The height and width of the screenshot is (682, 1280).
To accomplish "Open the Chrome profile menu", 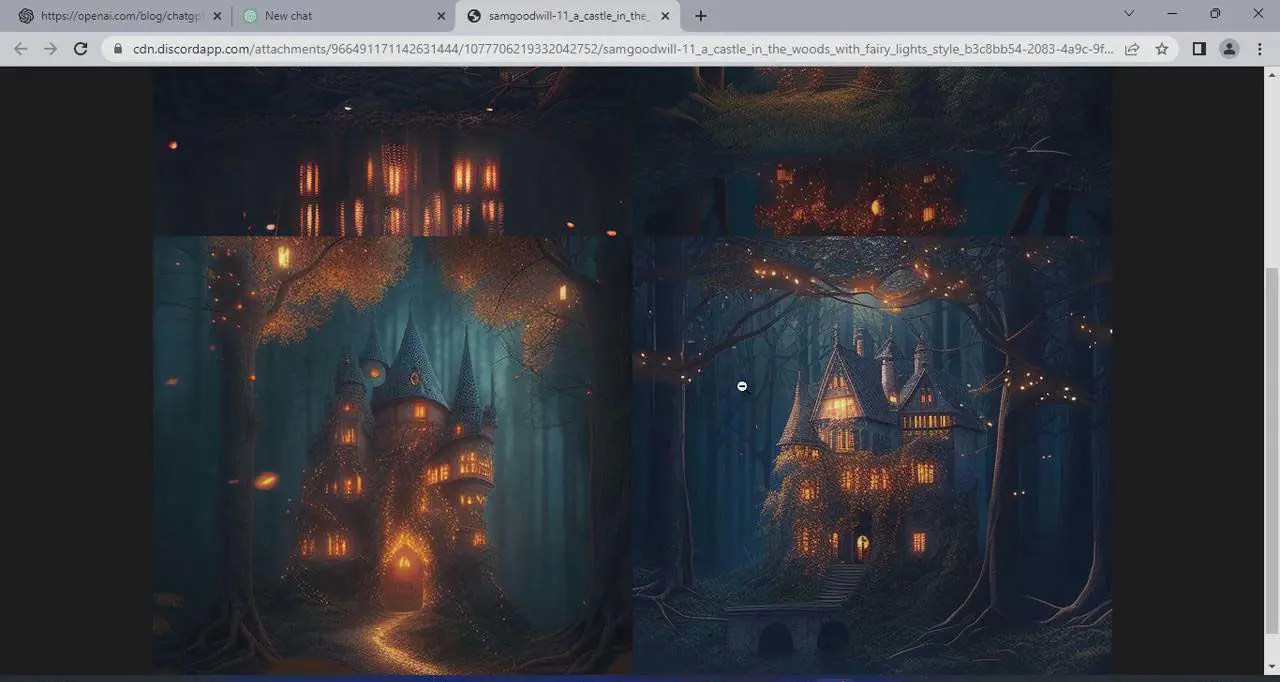I will click(x=1229, y=49).
